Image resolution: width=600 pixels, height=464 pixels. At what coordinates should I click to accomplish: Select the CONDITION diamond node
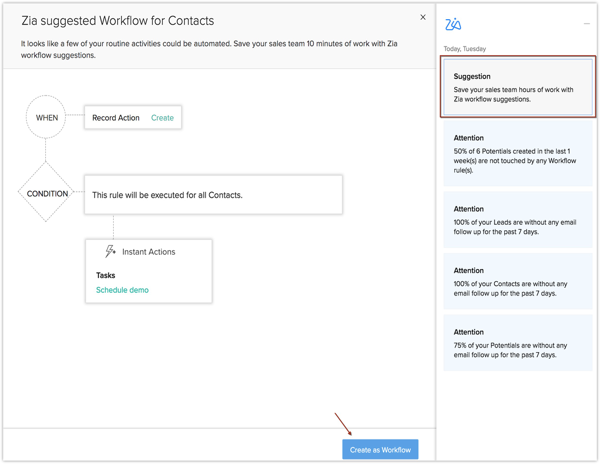(x=46, y=194)
